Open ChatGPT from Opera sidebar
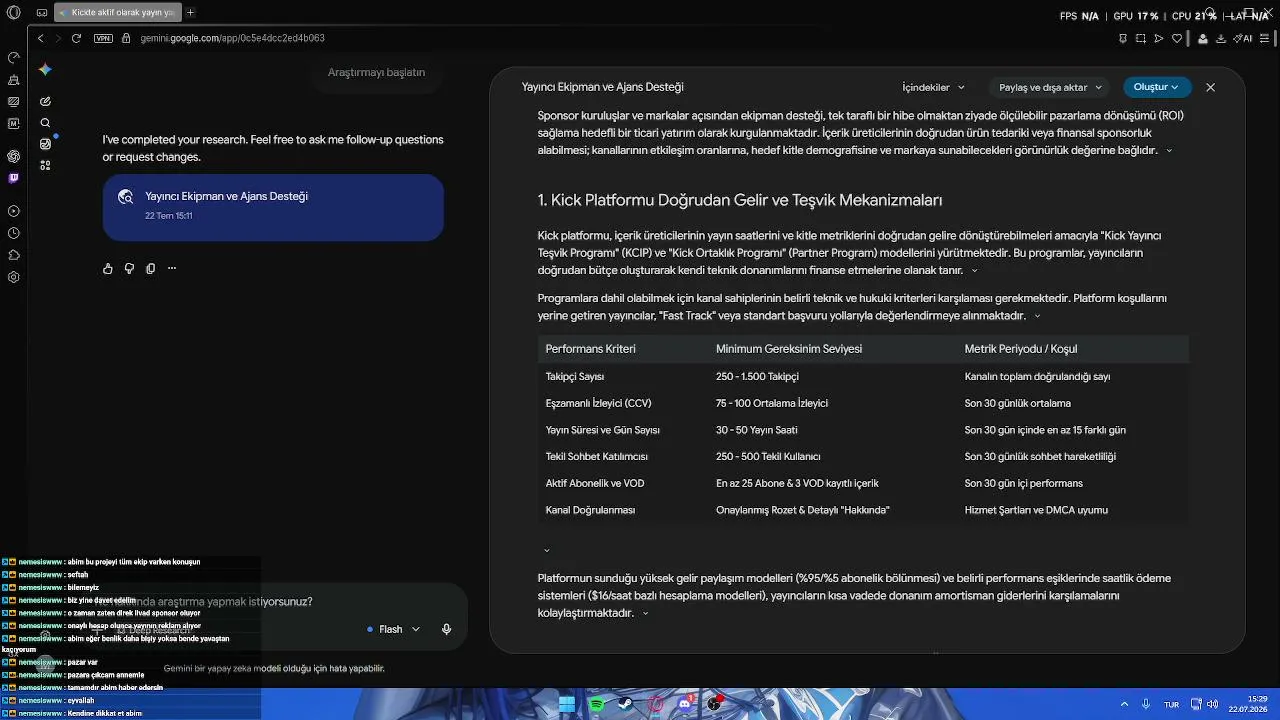 click(13, 156)
